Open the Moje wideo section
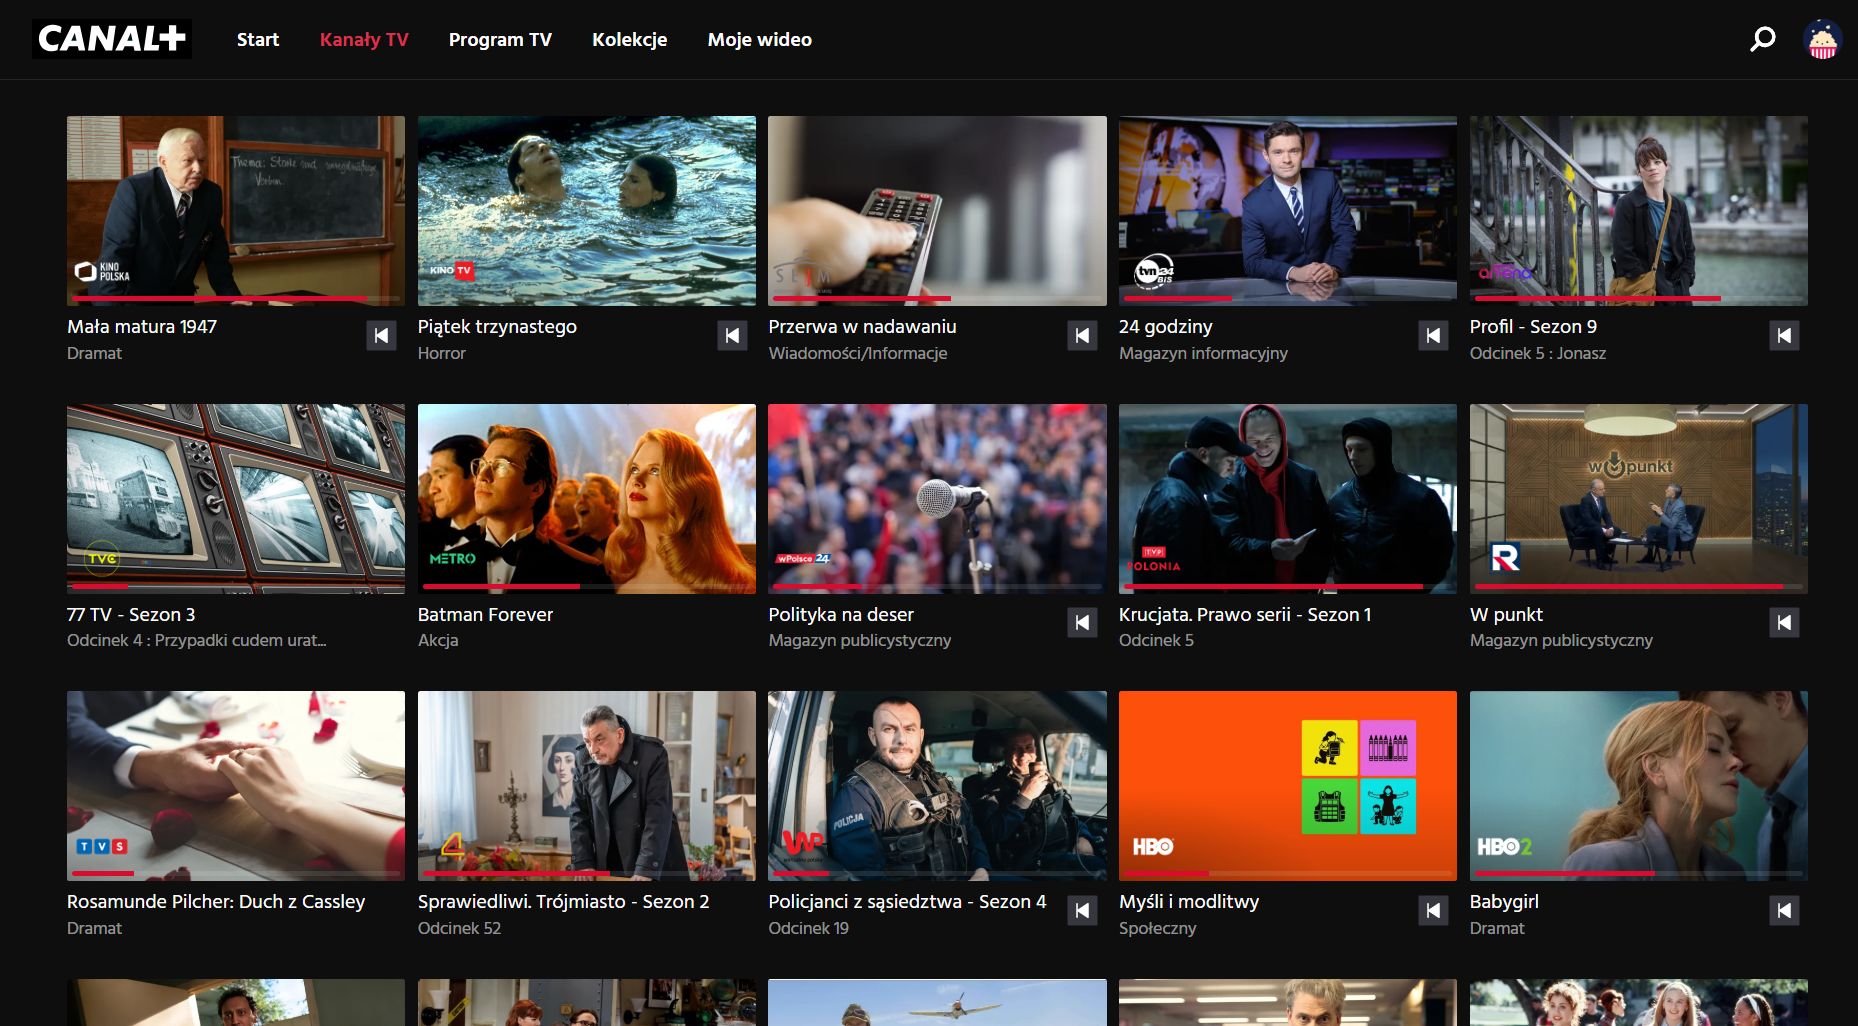1858x1026 pixels. coord(760,39)
